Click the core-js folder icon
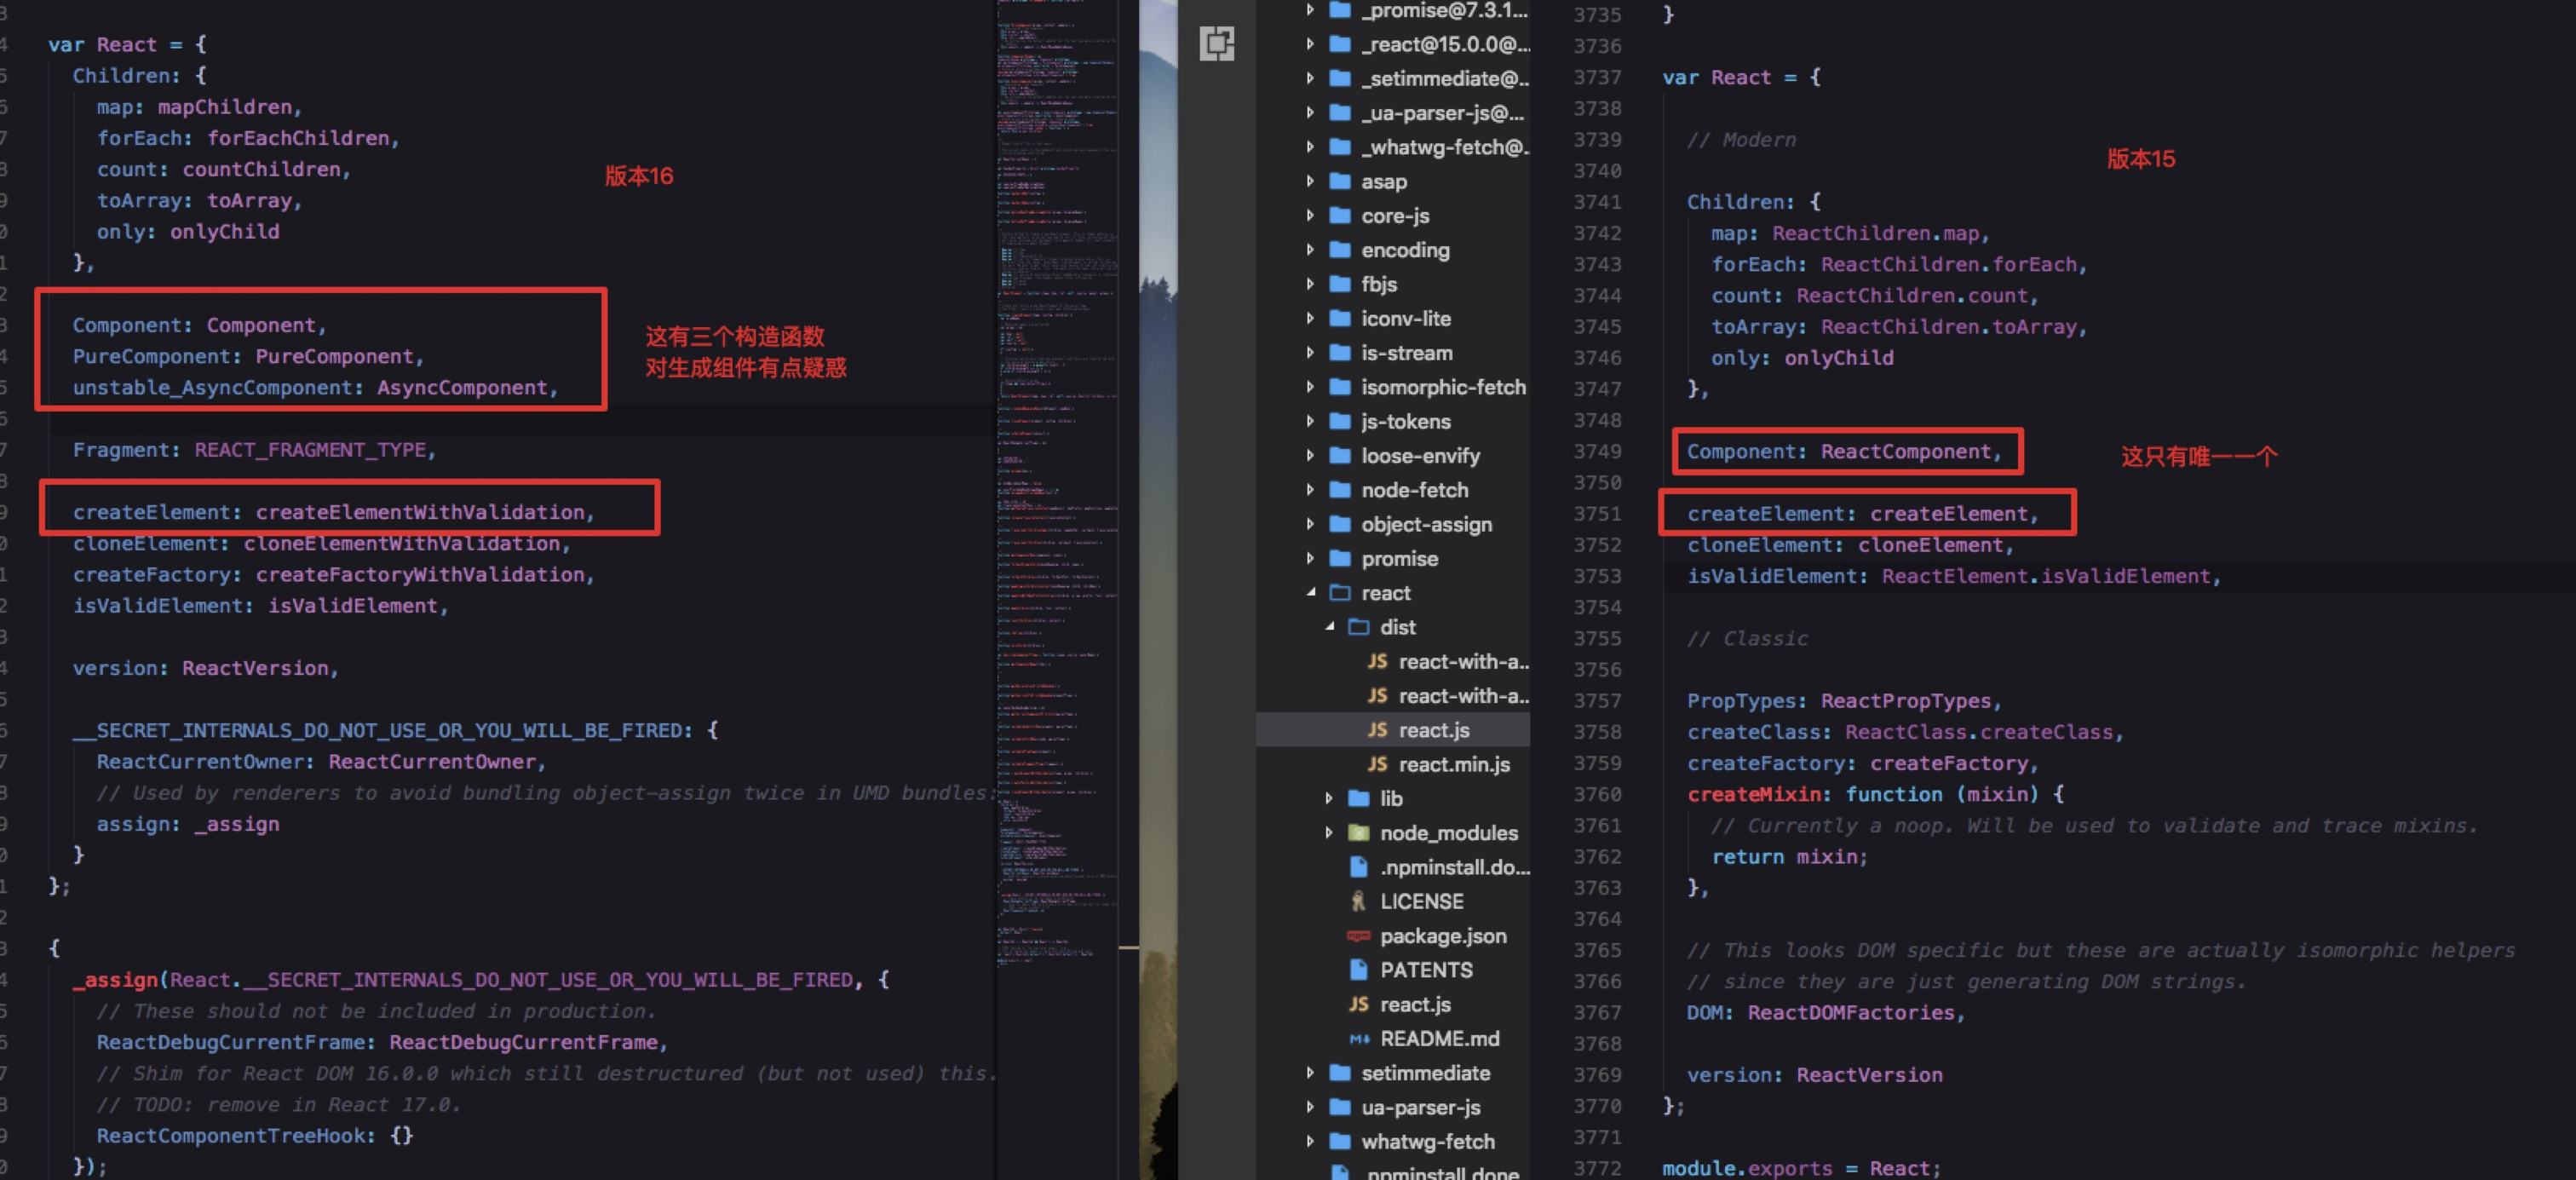Screen dimensions: 2576x1180 [1340, 216]
